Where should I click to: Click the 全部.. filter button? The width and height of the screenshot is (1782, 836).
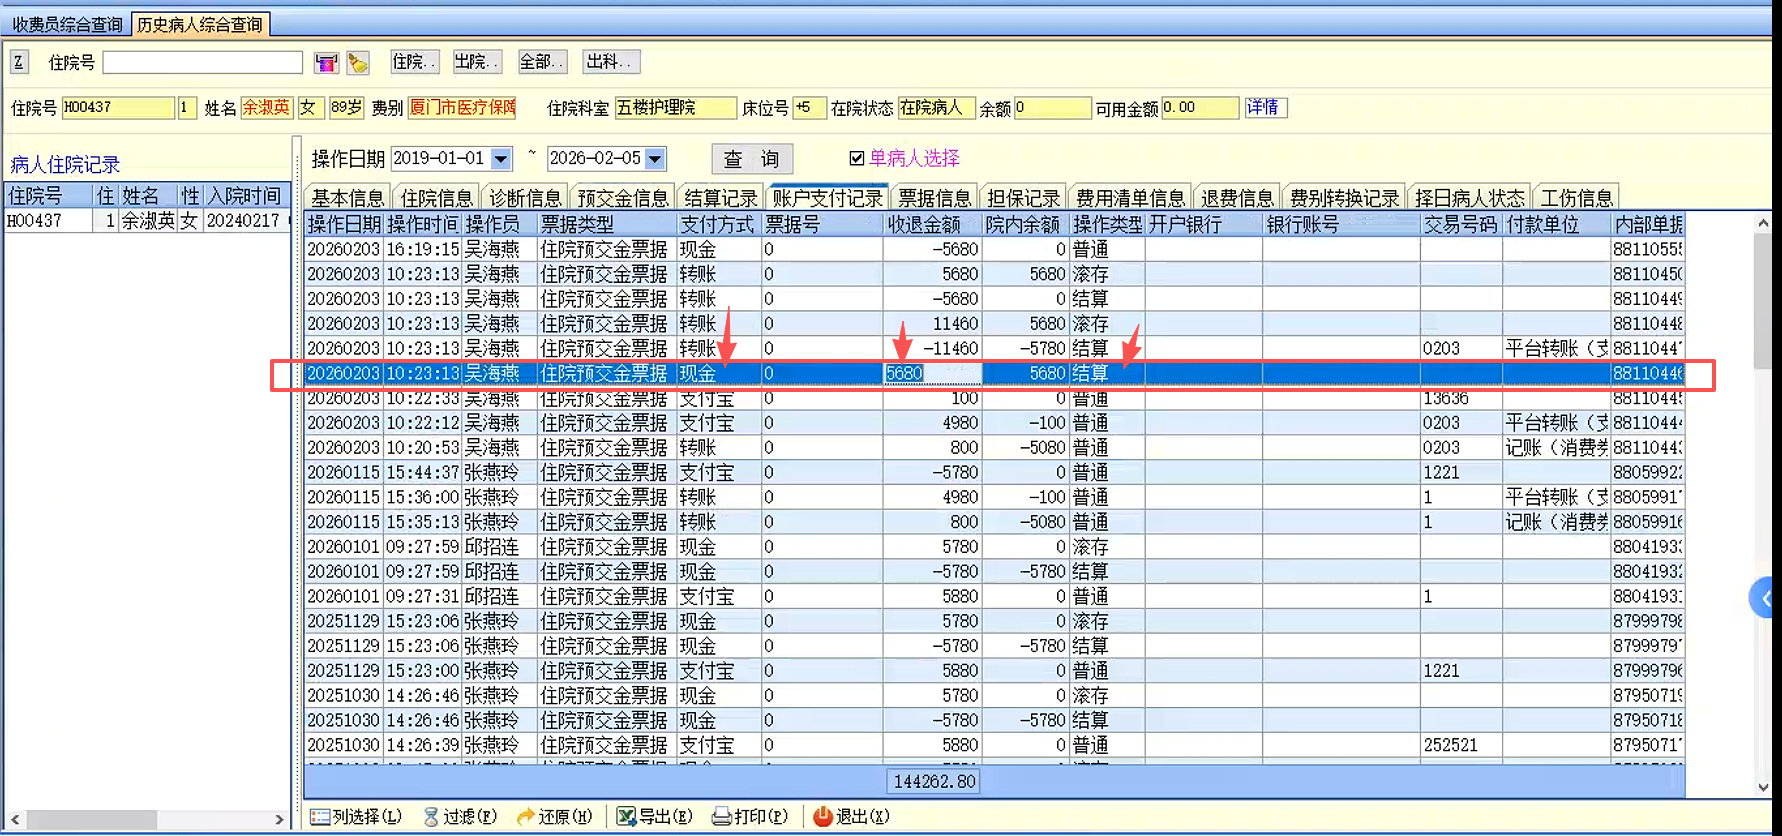(542, 62)
